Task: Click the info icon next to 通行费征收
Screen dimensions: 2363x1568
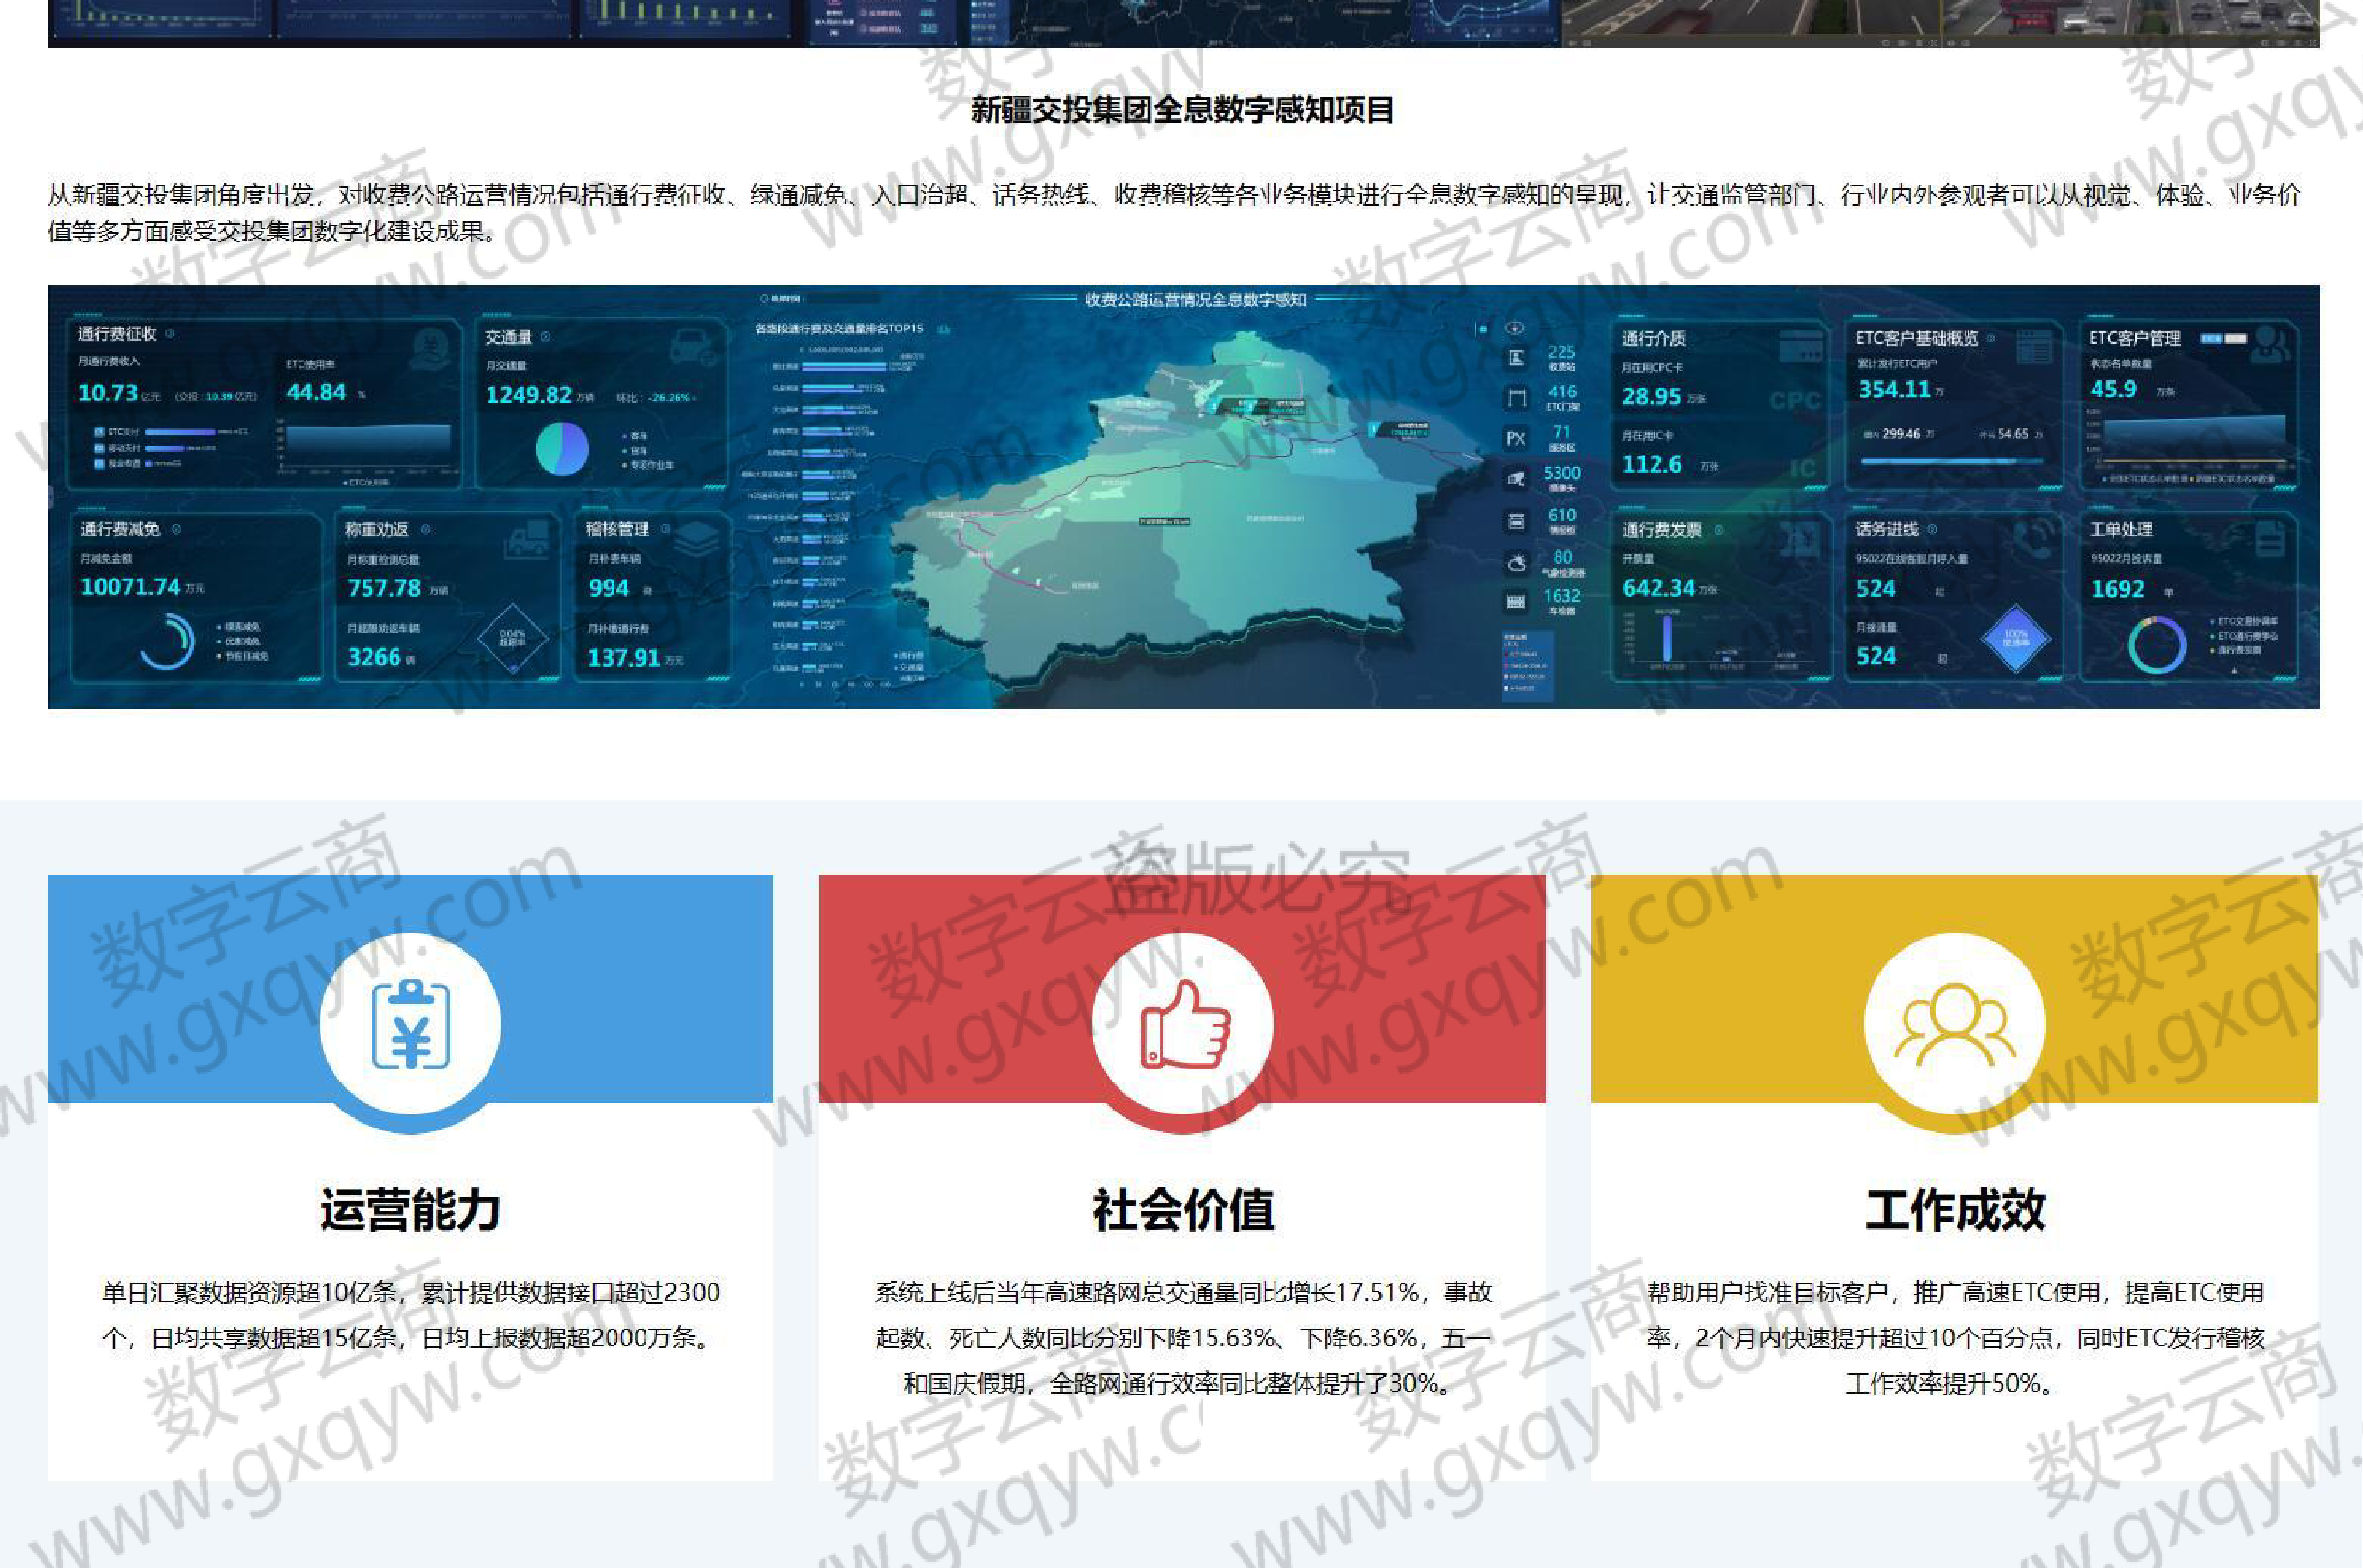Action: 170,334
